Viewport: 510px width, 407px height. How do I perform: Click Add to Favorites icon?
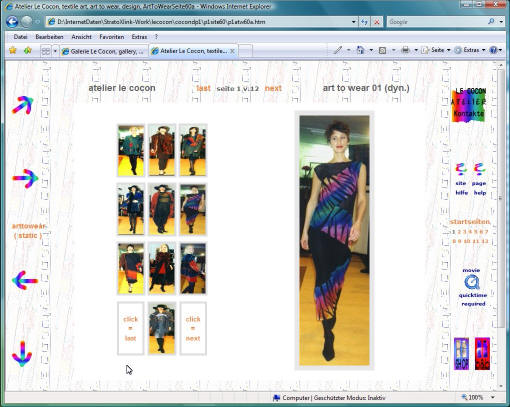click(28, 50)
